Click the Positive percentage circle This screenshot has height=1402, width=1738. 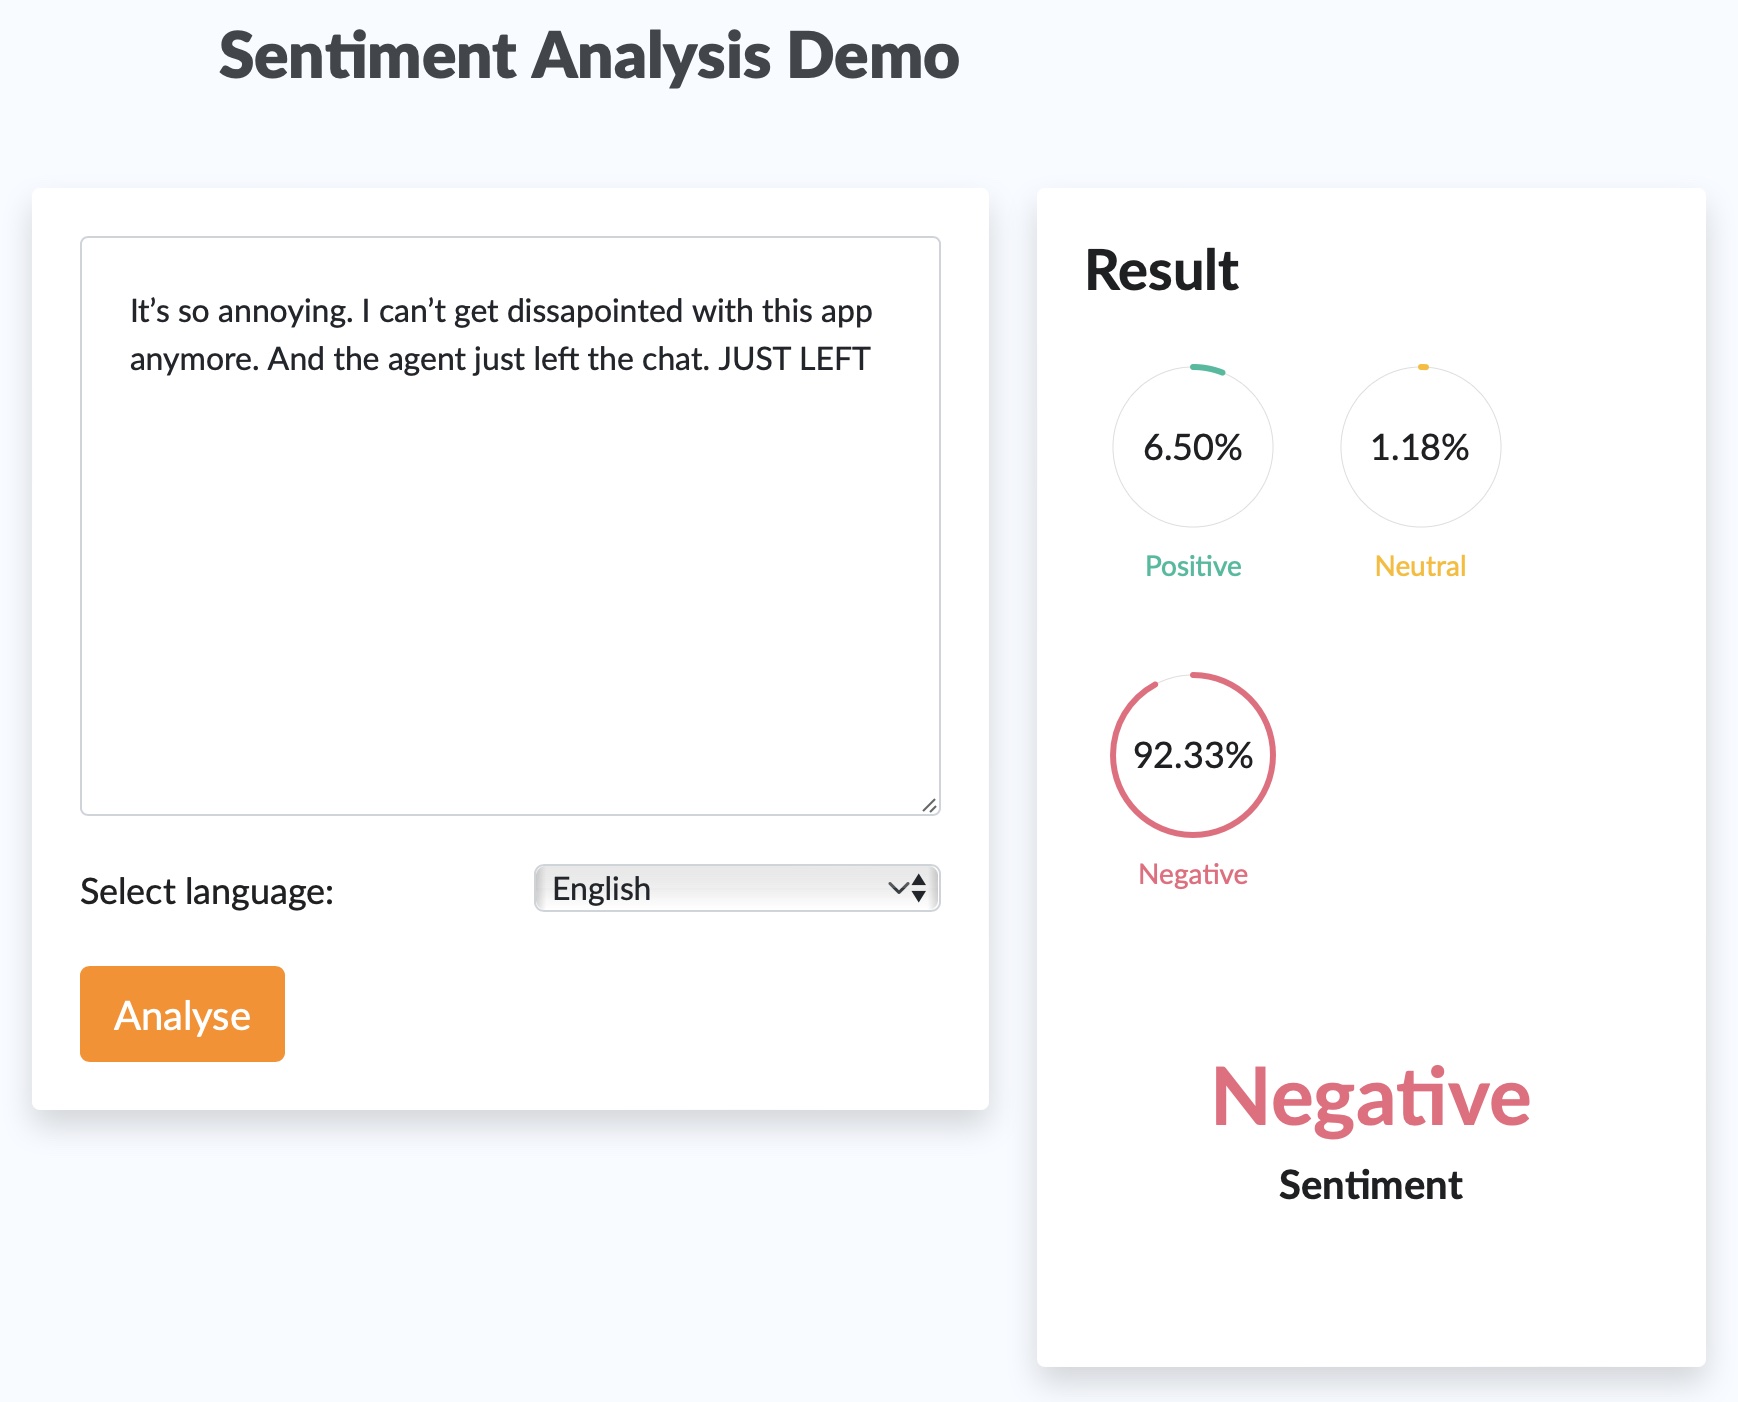pyautogui.click(x=1192, y=448)
